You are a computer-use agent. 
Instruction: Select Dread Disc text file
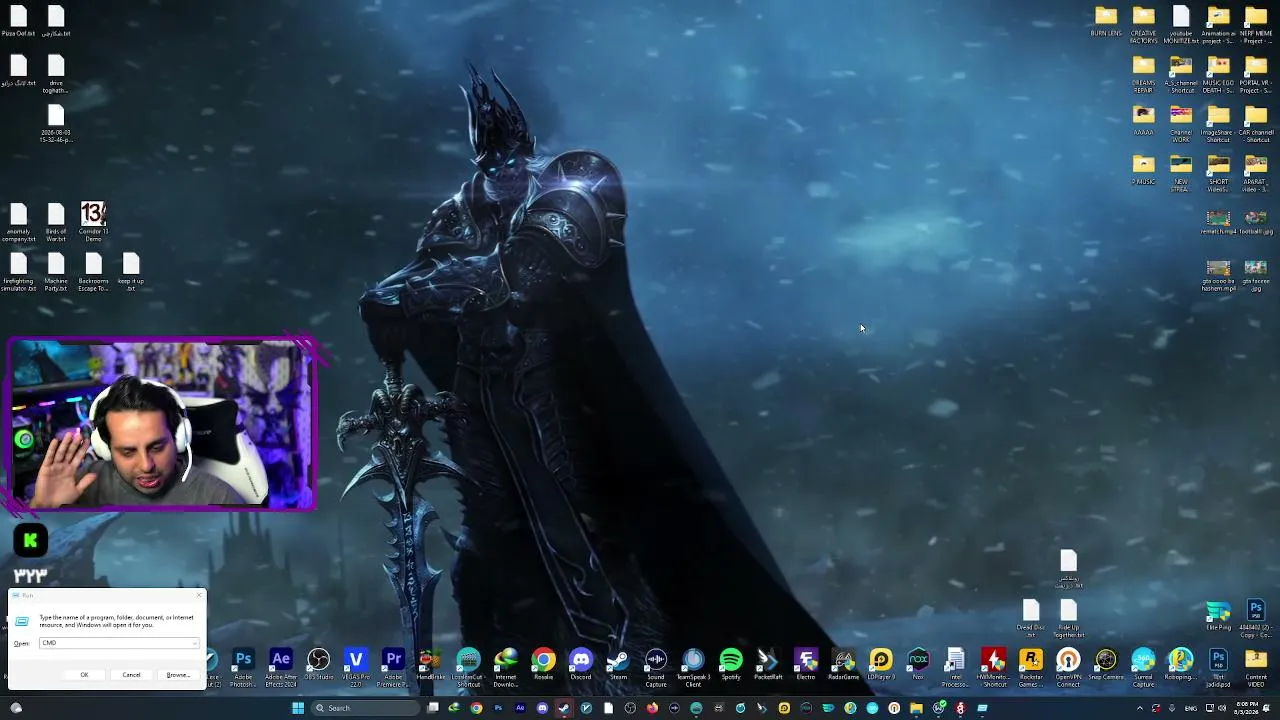point(1031,619)
